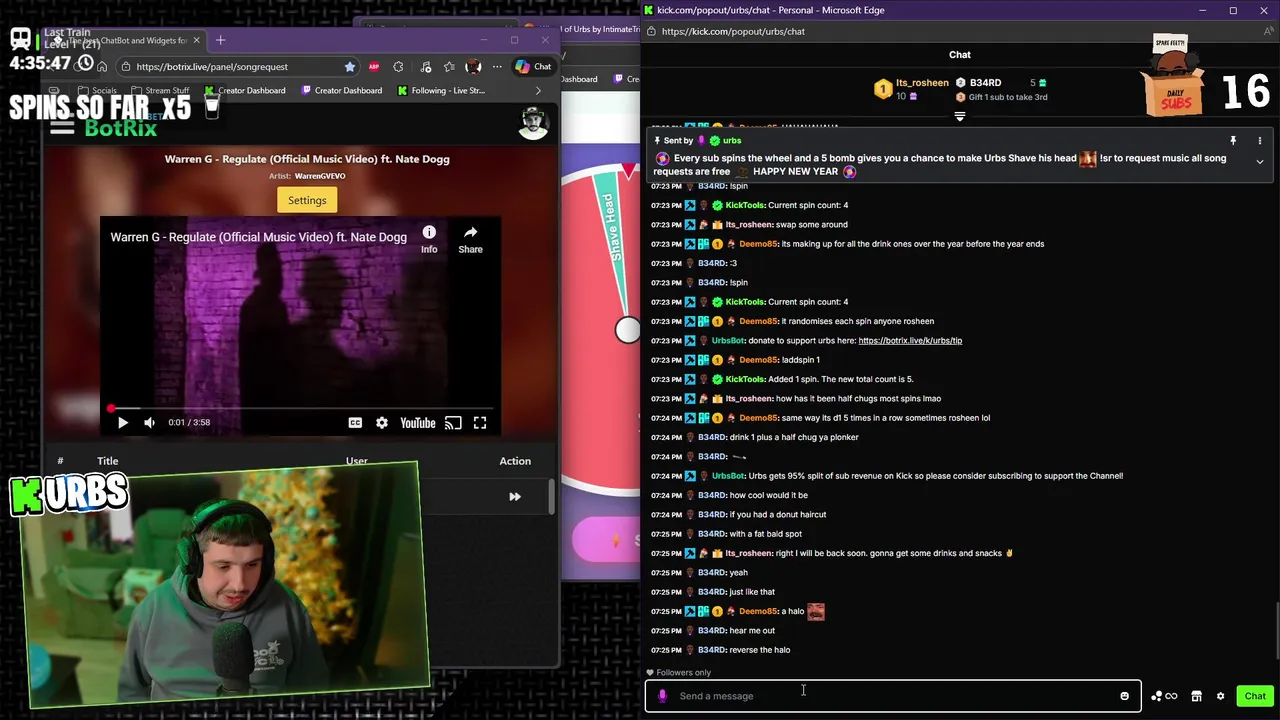Open browser profile picture

[x=473, y=67]
